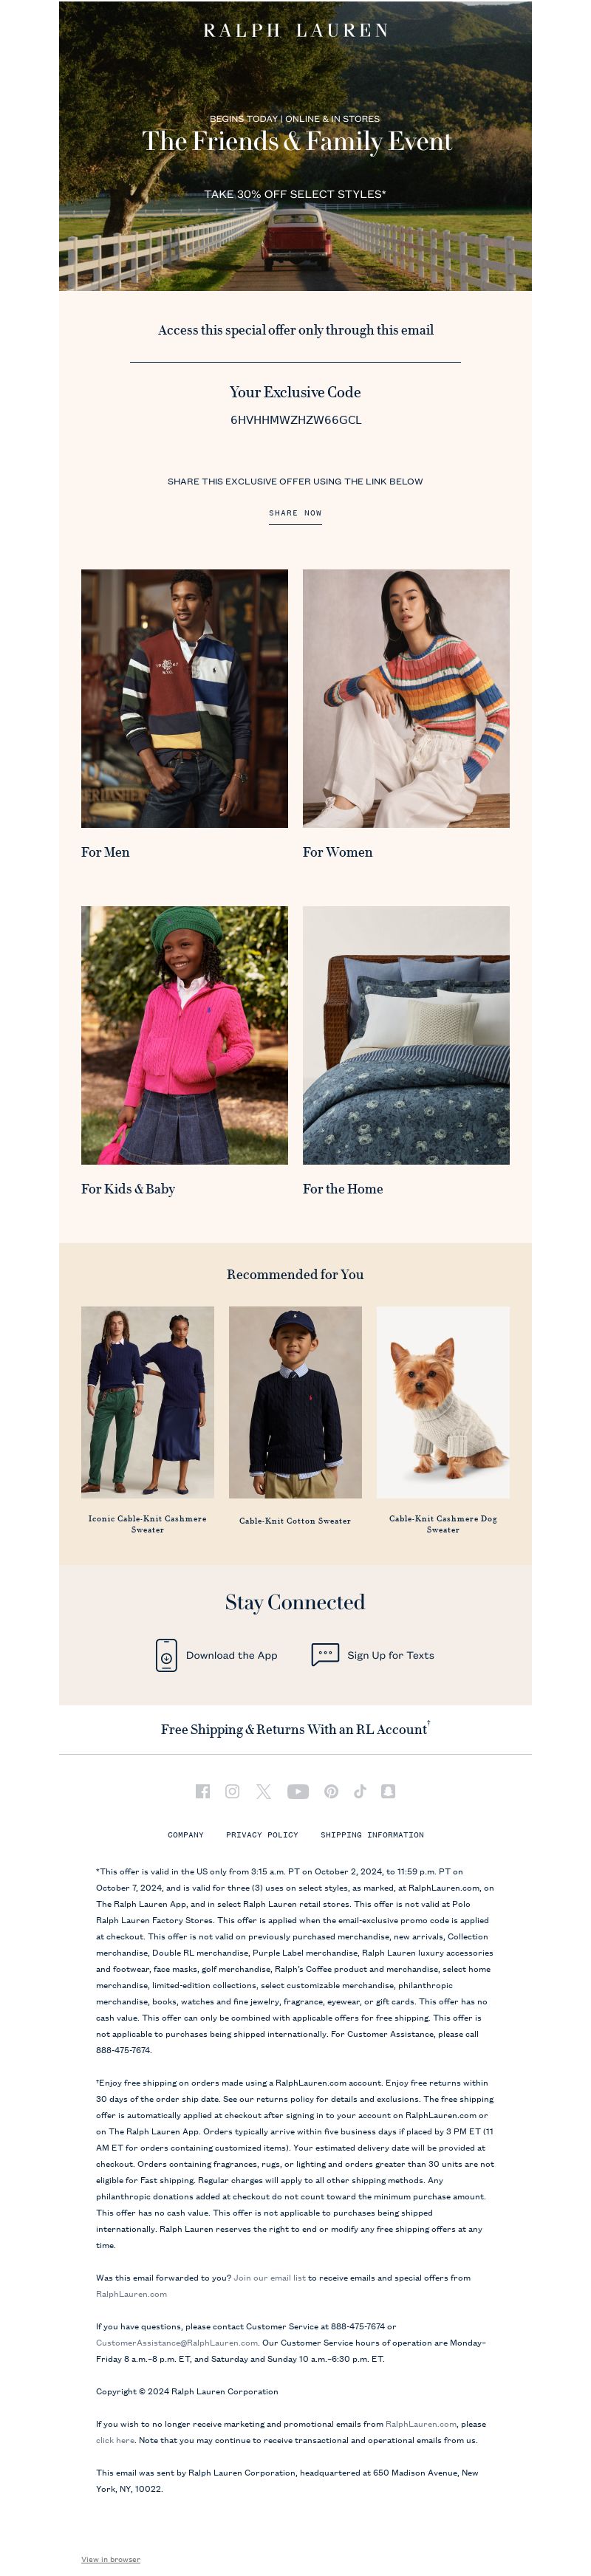Open the X (Twitter) social icon
The width and height of the screenshot is (591, 2576).
click(x=264, y=1791)
